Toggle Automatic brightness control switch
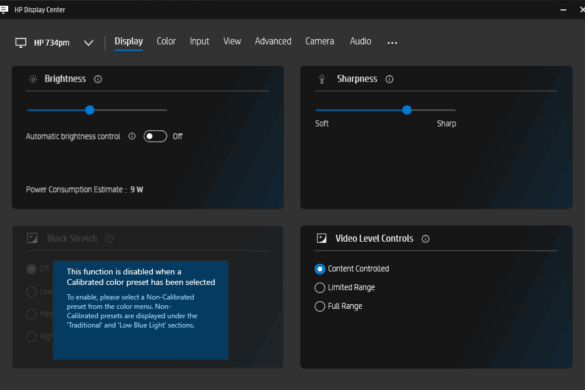Viewport: 585px width, 390px height. click(x=155, y=136)
